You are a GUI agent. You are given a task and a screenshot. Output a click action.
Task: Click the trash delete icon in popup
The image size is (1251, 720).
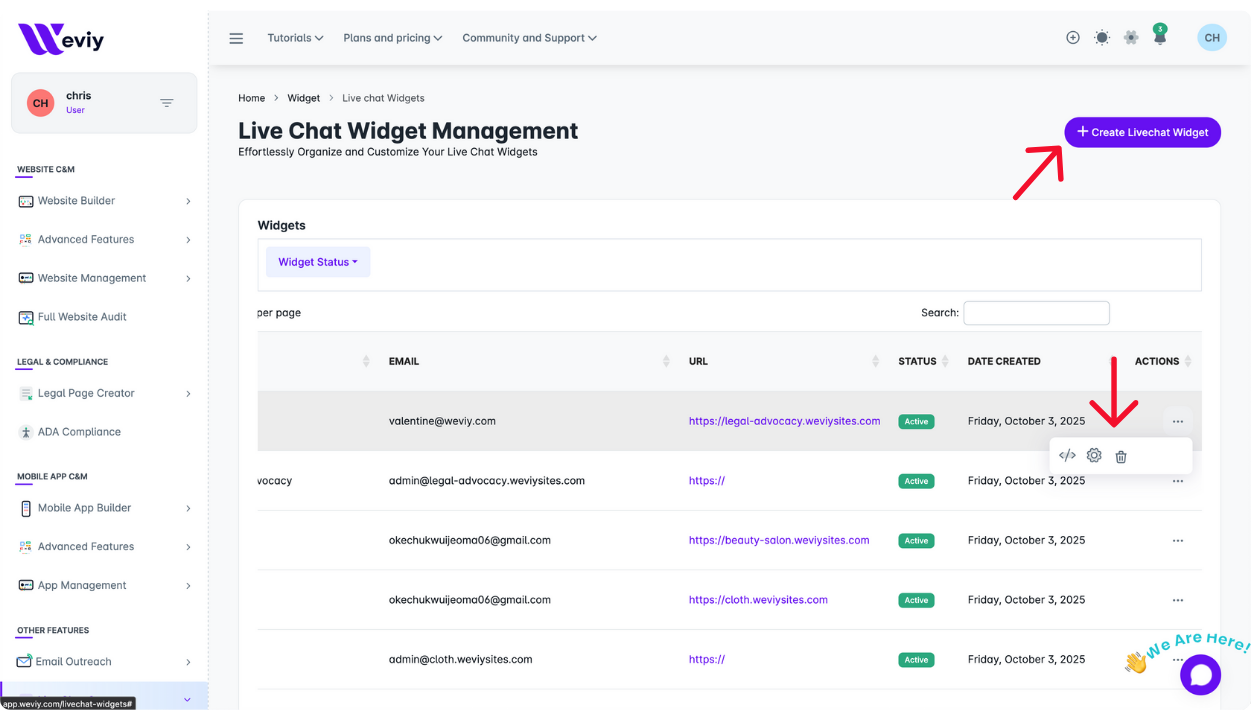pos(1121,457)
